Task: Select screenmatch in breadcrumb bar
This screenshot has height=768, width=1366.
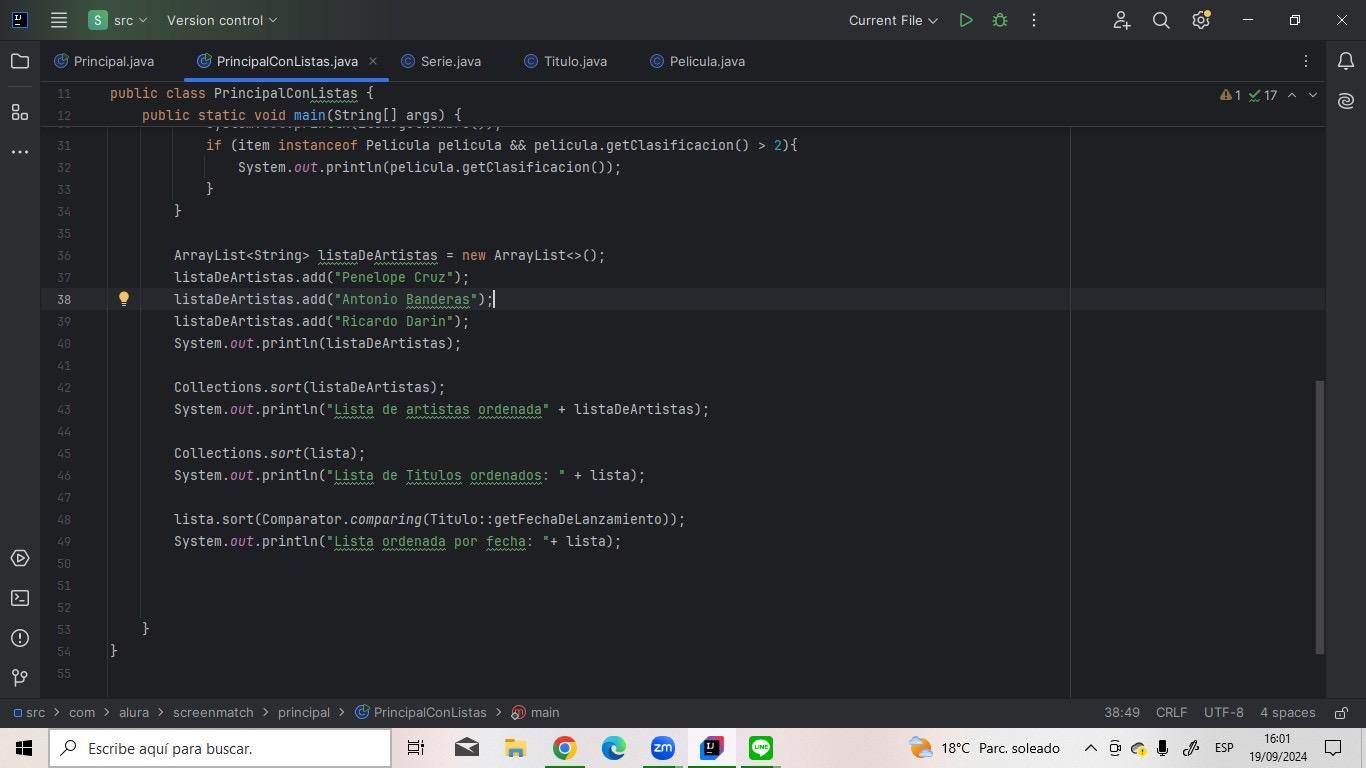Action: 213,712
